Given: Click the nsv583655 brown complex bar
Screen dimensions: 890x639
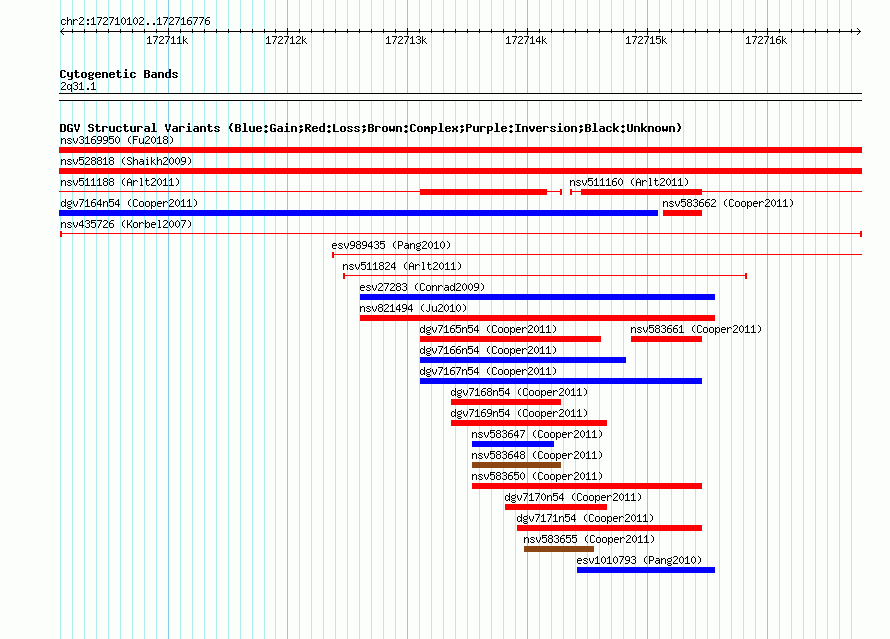Looking at the screenshot, I should (559, 549).
